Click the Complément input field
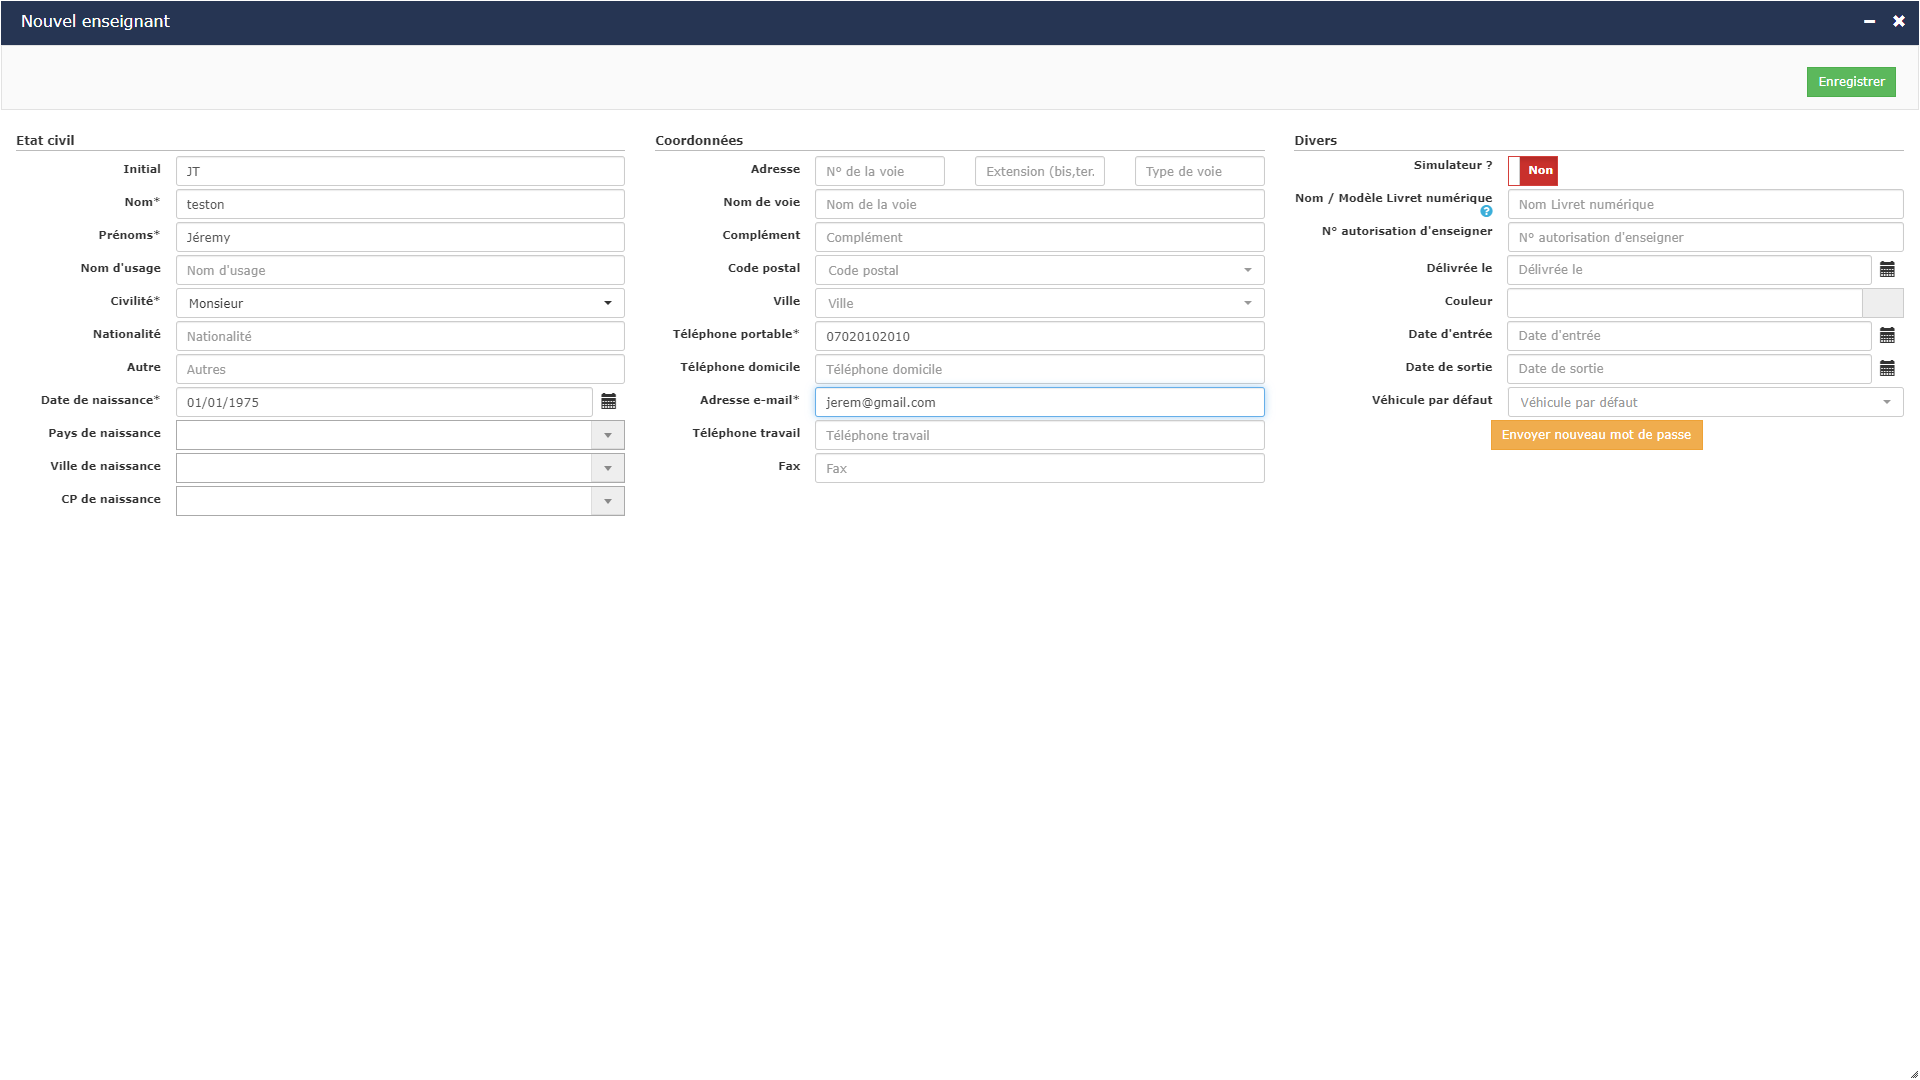Viewport: 1920px width, 1080px height. (1040, 237)
